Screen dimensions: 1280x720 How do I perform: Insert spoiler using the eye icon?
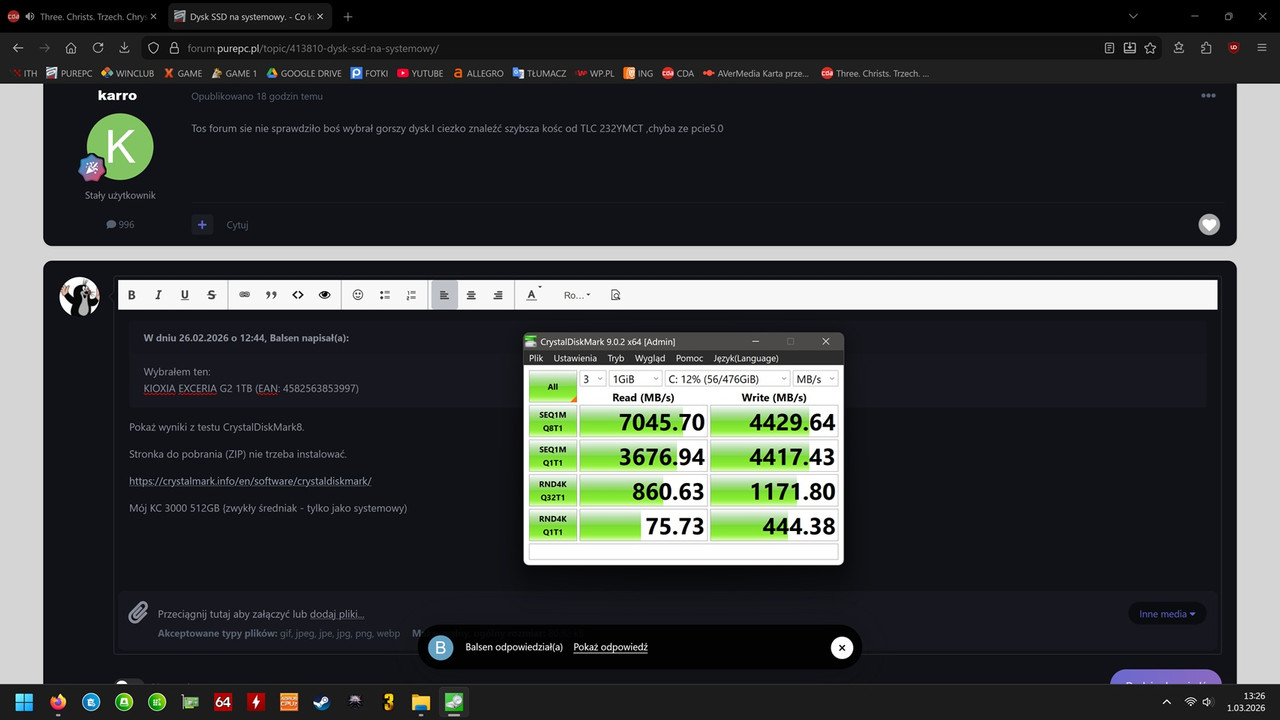tap(324, 295)
